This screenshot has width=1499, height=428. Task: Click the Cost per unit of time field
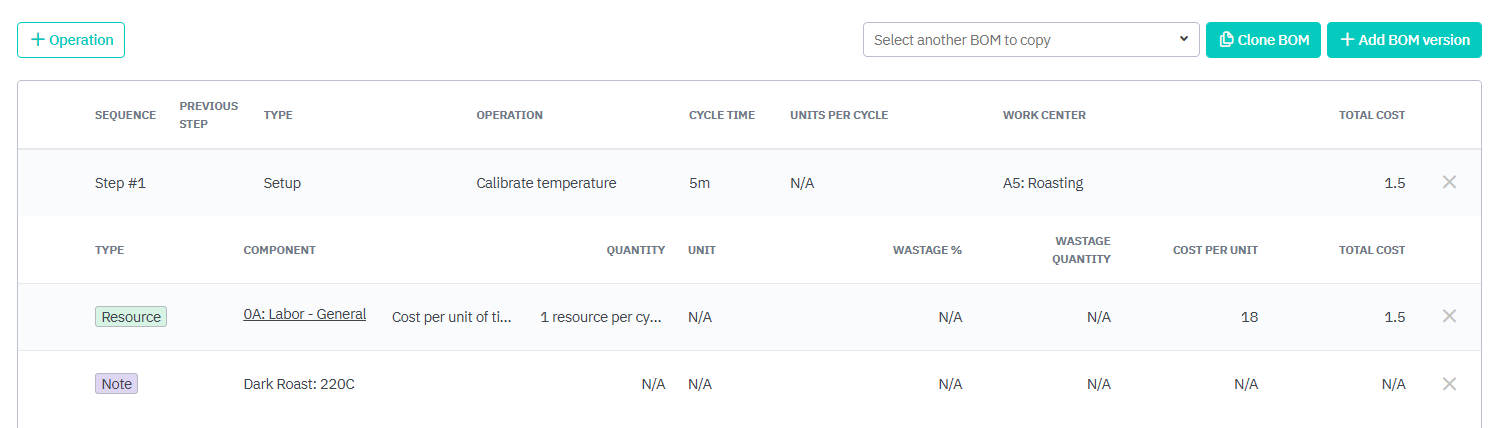[451, 317]
